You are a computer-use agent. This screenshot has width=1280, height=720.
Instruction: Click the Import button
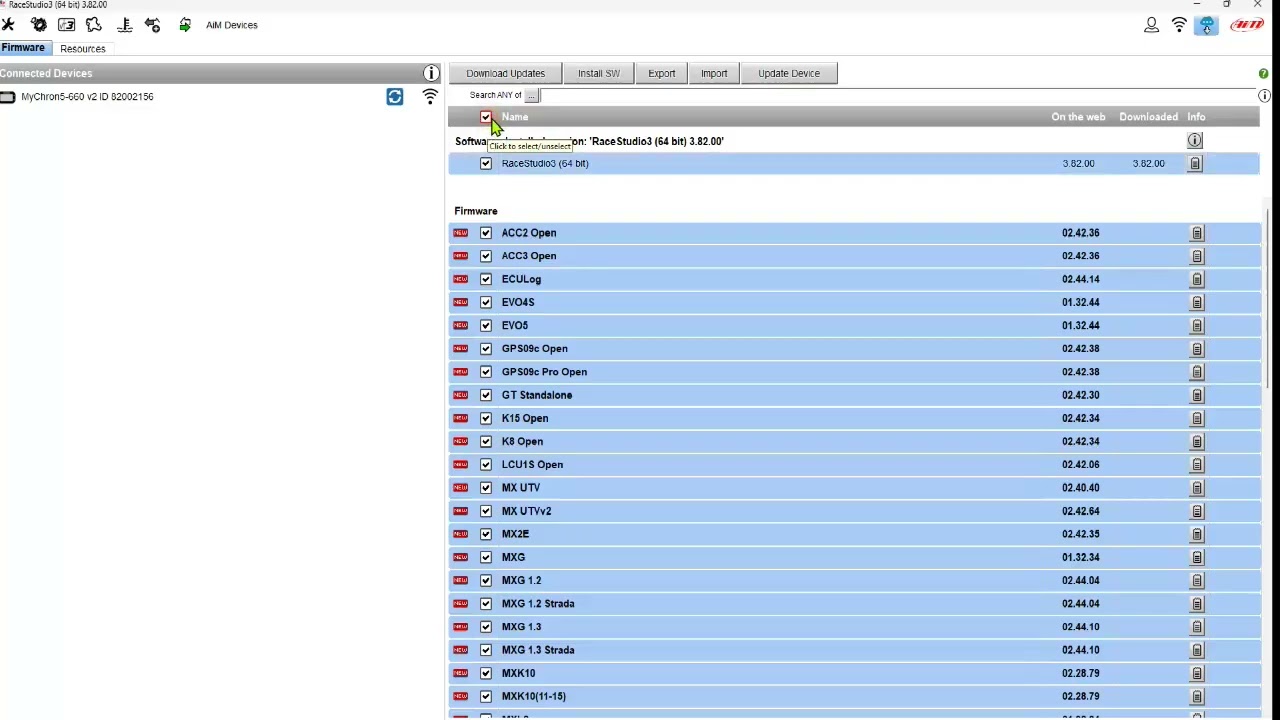tap(714, 73)
